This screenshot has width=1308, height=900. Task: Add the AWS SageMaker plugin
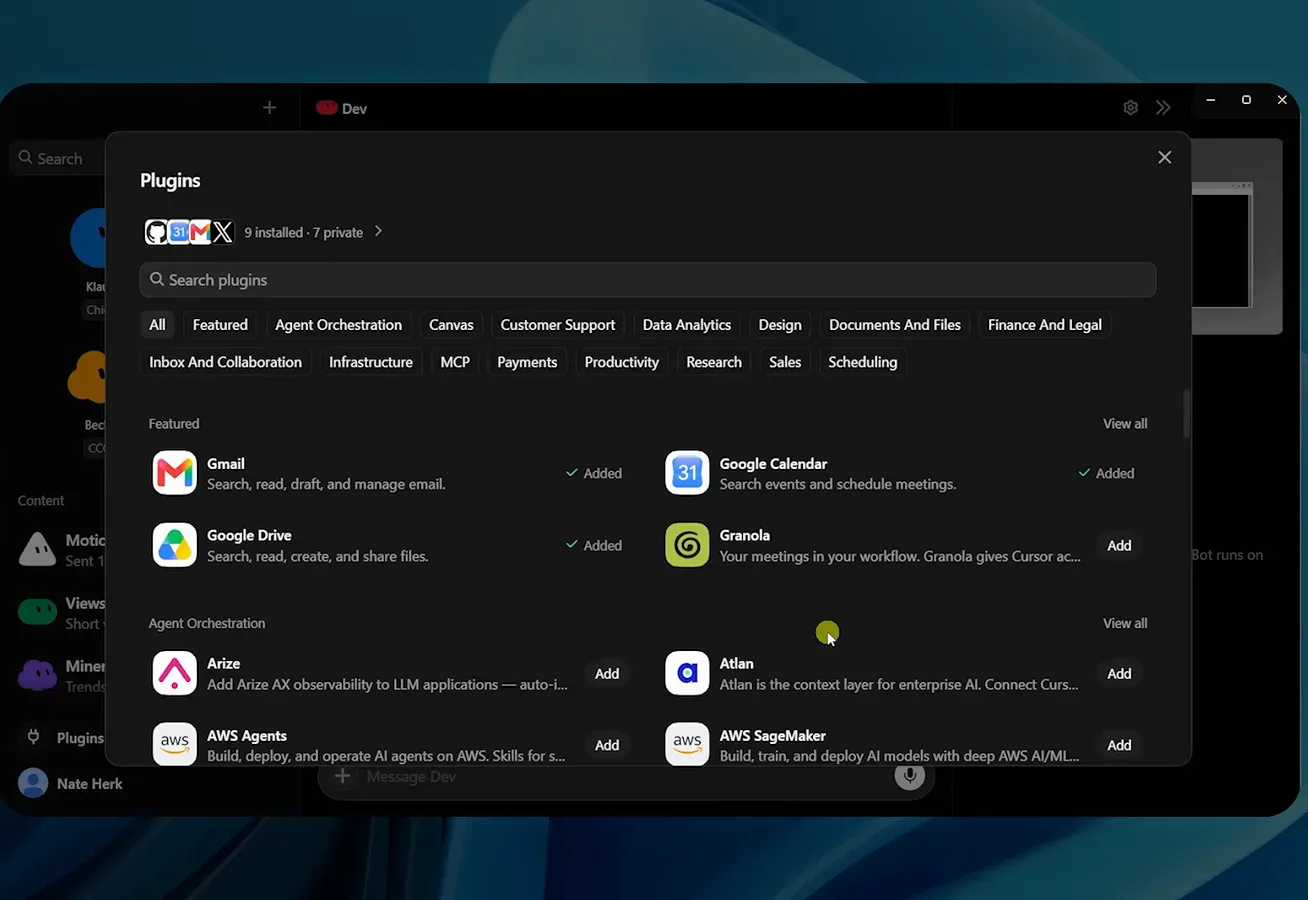click(1119, 745)
